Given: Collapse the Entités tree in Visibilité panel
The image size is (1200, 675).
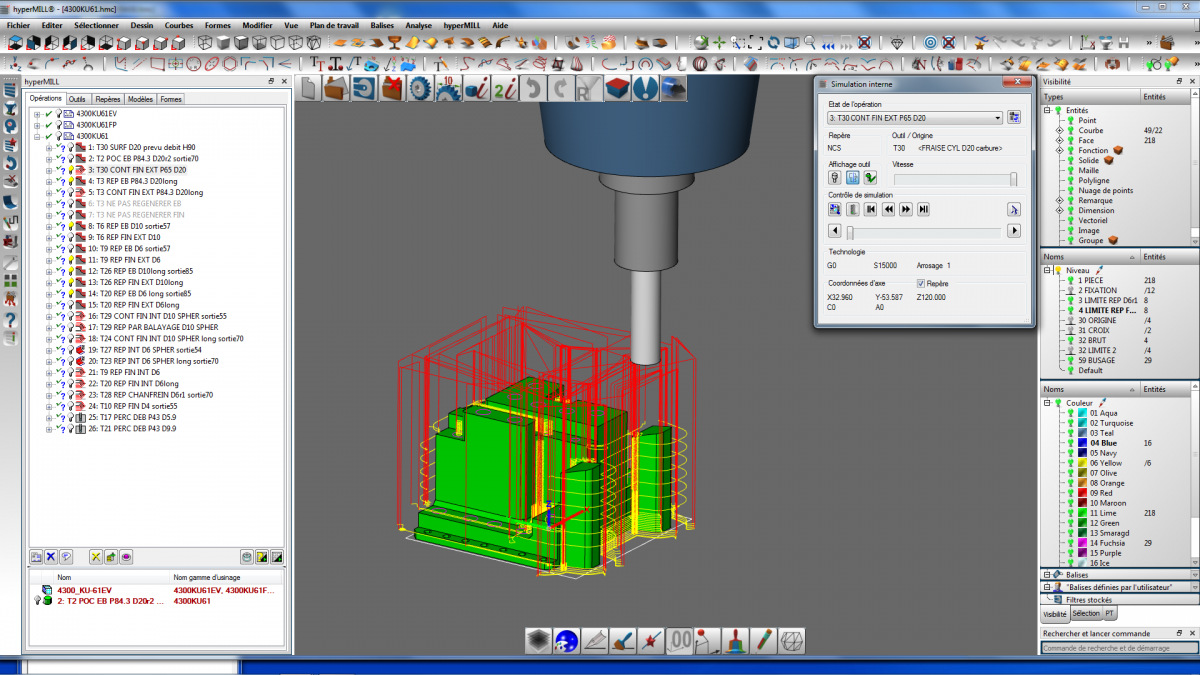Looking at the screenshot, I should [x=1047, y=110].
